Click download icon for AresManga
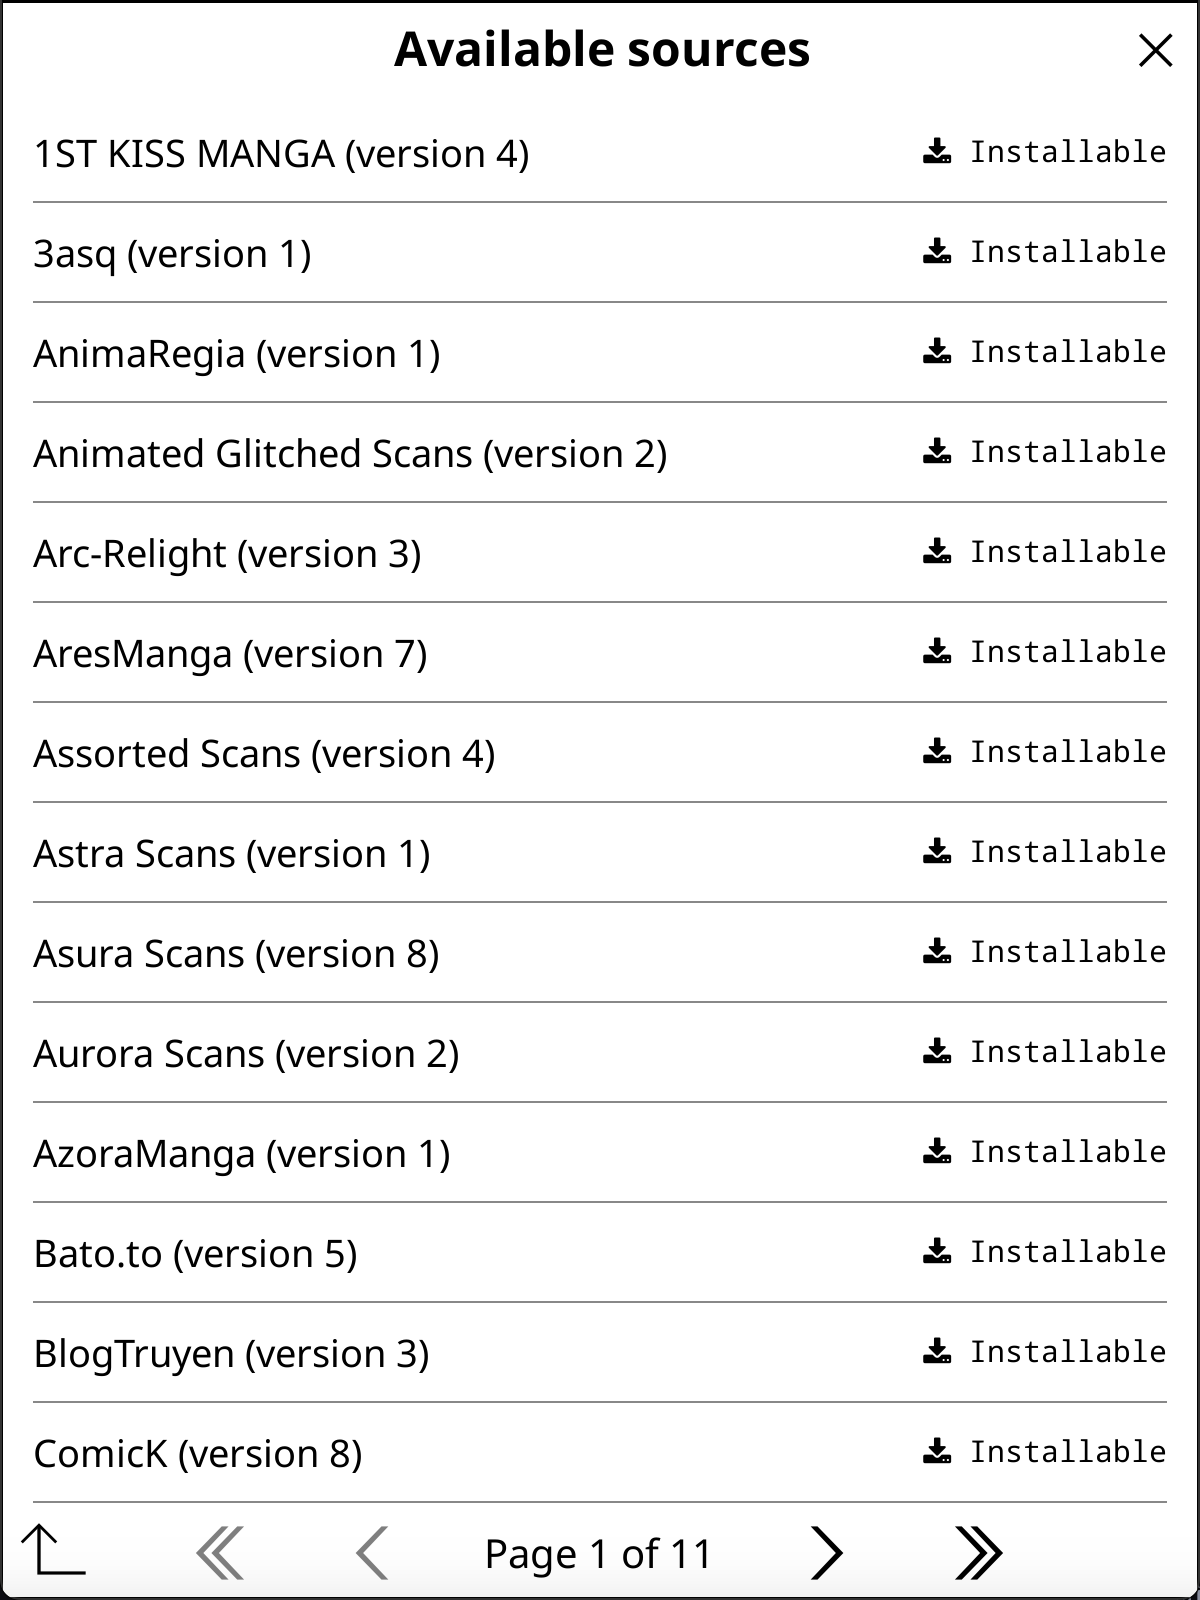The image size is (1200, 1600). (x=937, y=652)
